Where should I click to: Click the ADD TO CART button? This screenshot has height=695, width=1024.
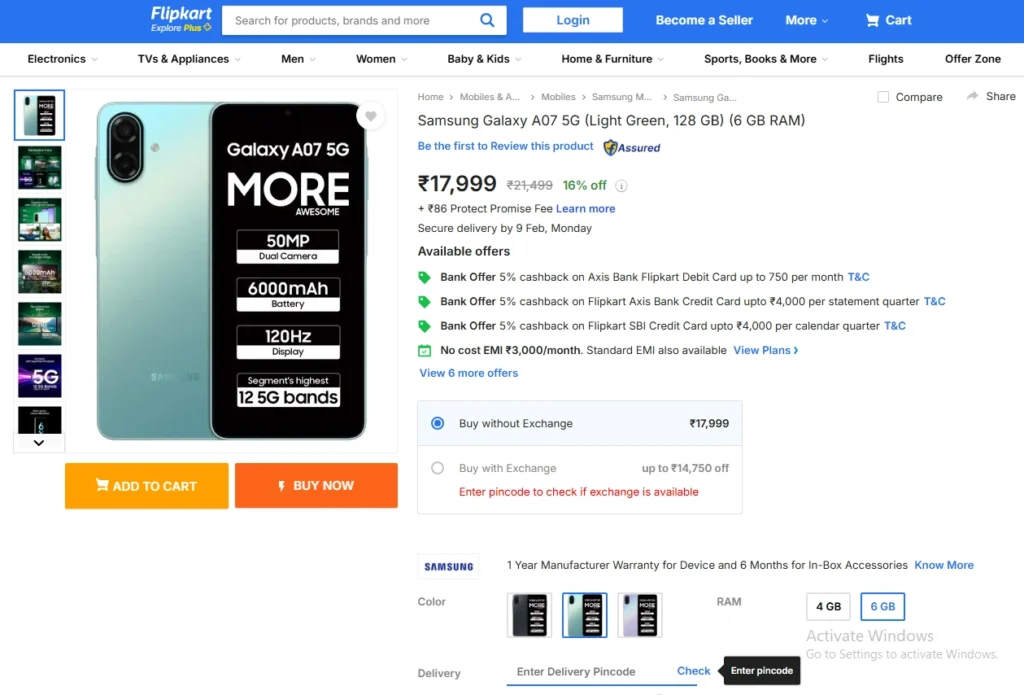146,485
